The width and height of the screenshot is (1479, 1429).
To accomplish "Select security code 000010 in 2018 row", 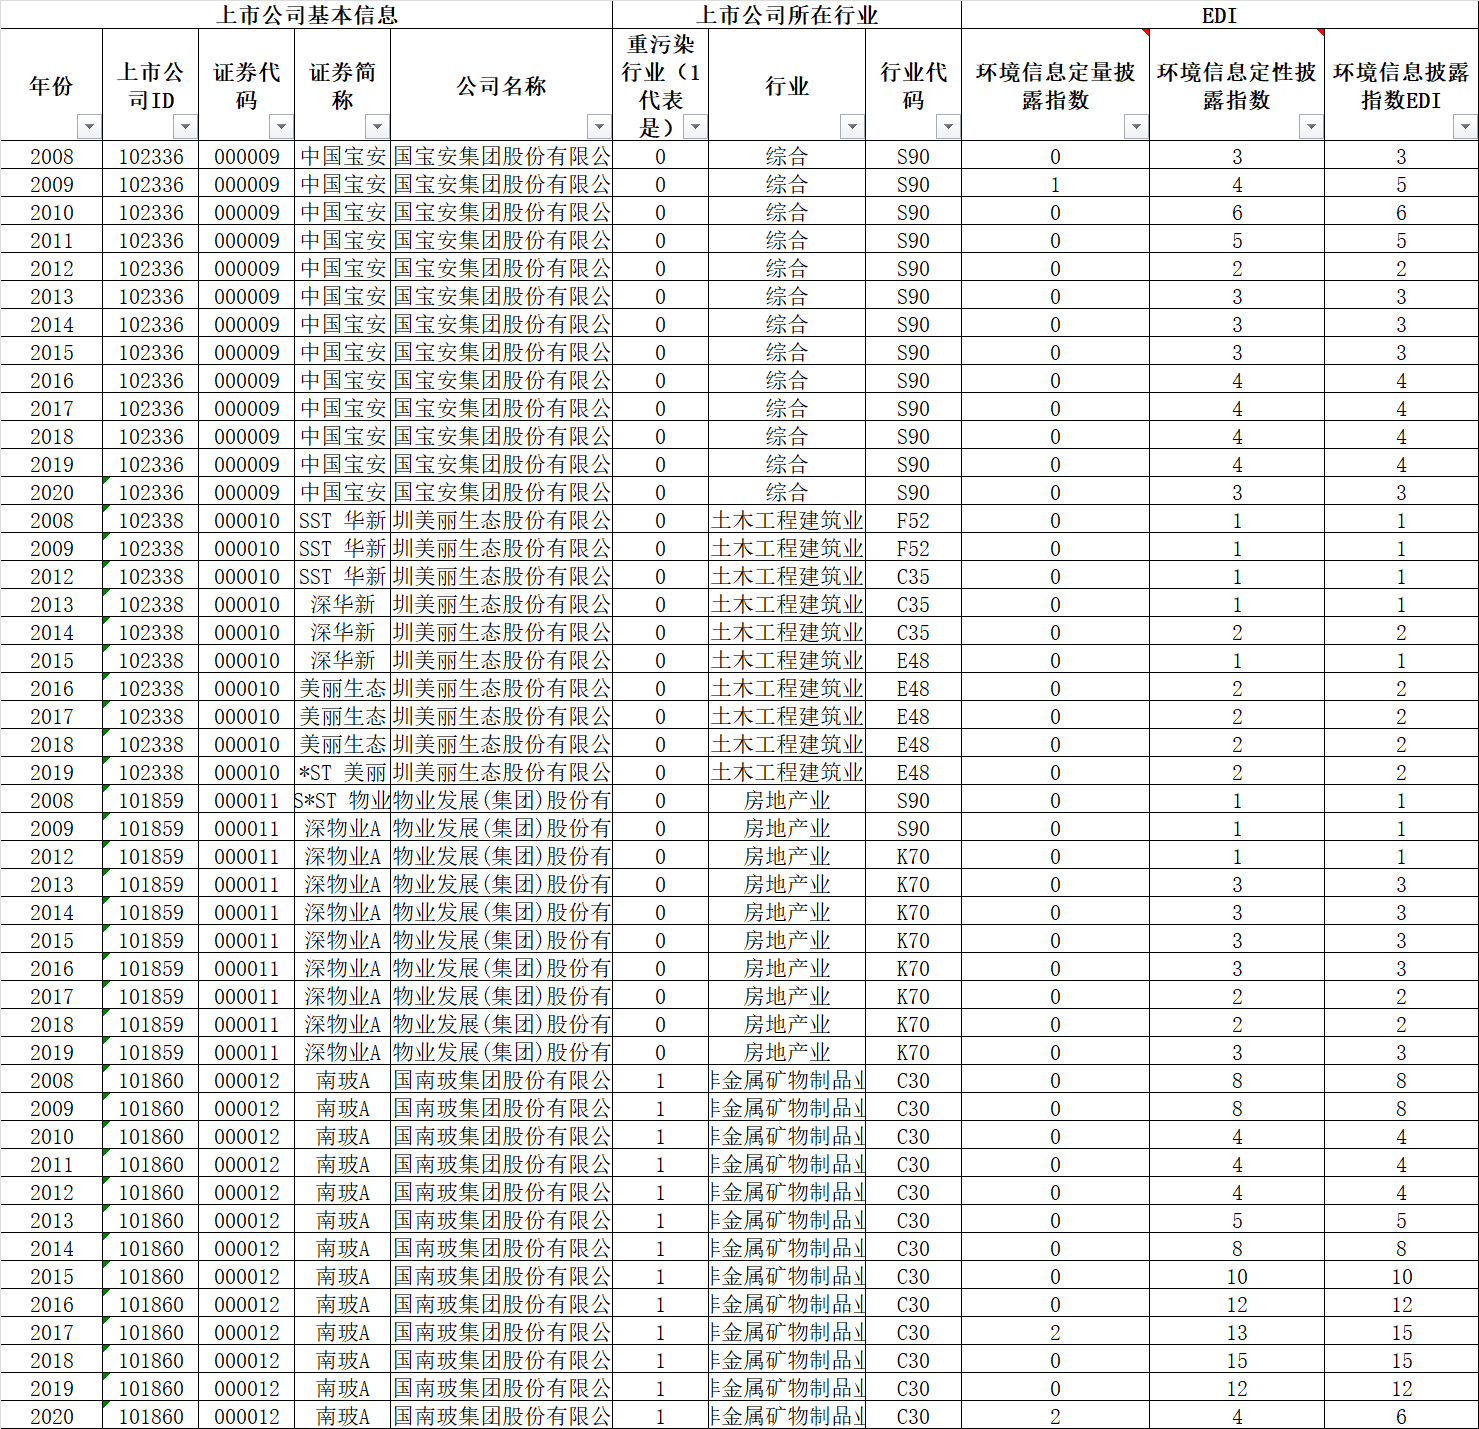I will (247, 745).
